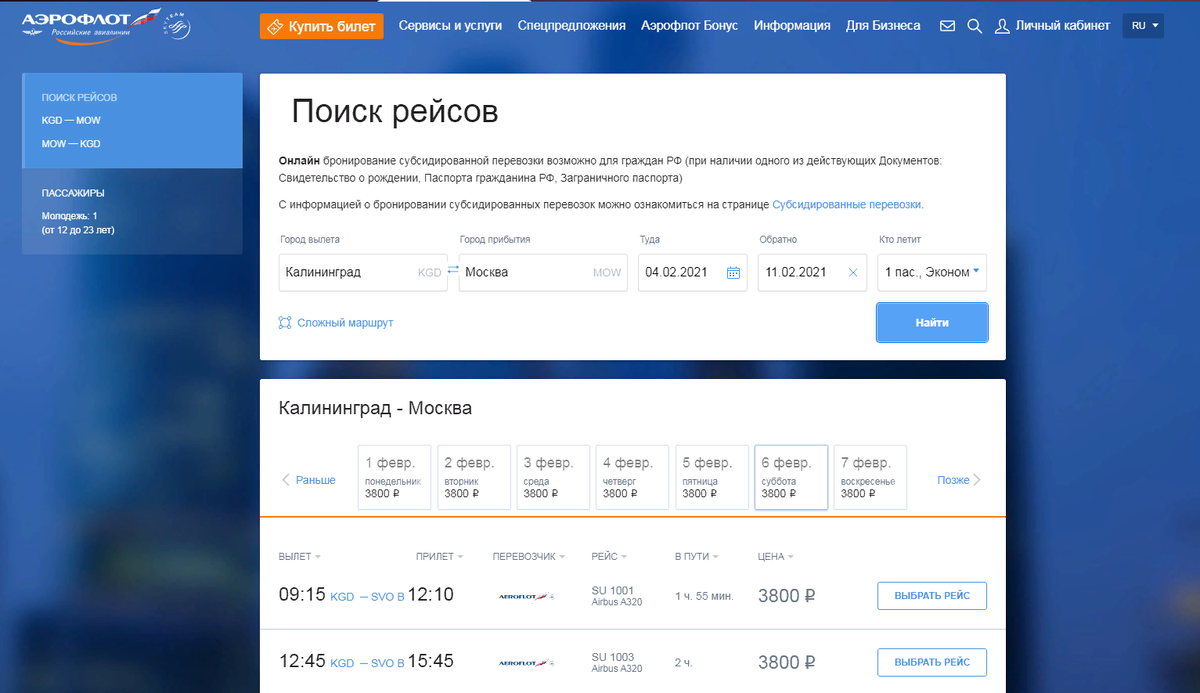
Task: Open the RU language dropdown
Action: pos(1144,25)
